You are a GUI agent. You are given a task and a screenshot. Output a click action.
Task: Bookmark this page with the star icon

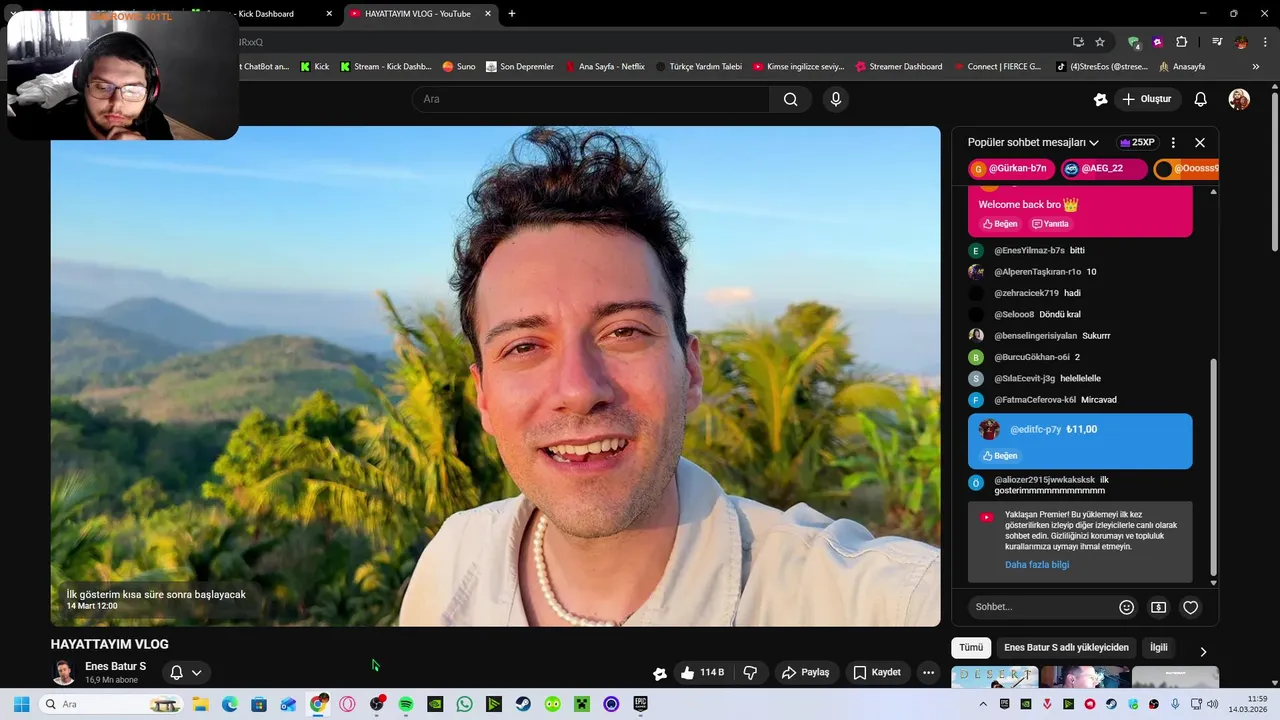point(1100,42)
